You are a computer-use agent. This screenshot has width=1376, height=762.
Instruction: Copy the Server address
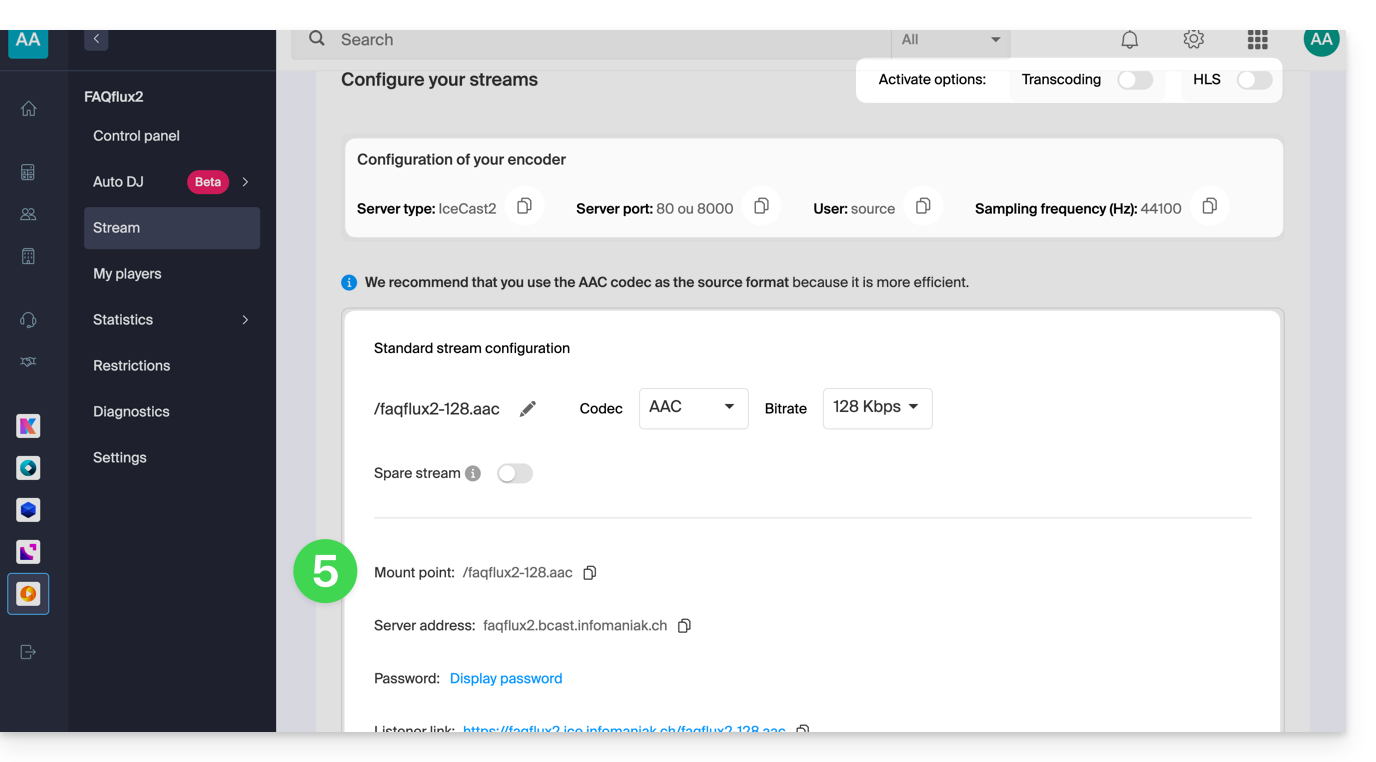[x=684, y=626]
